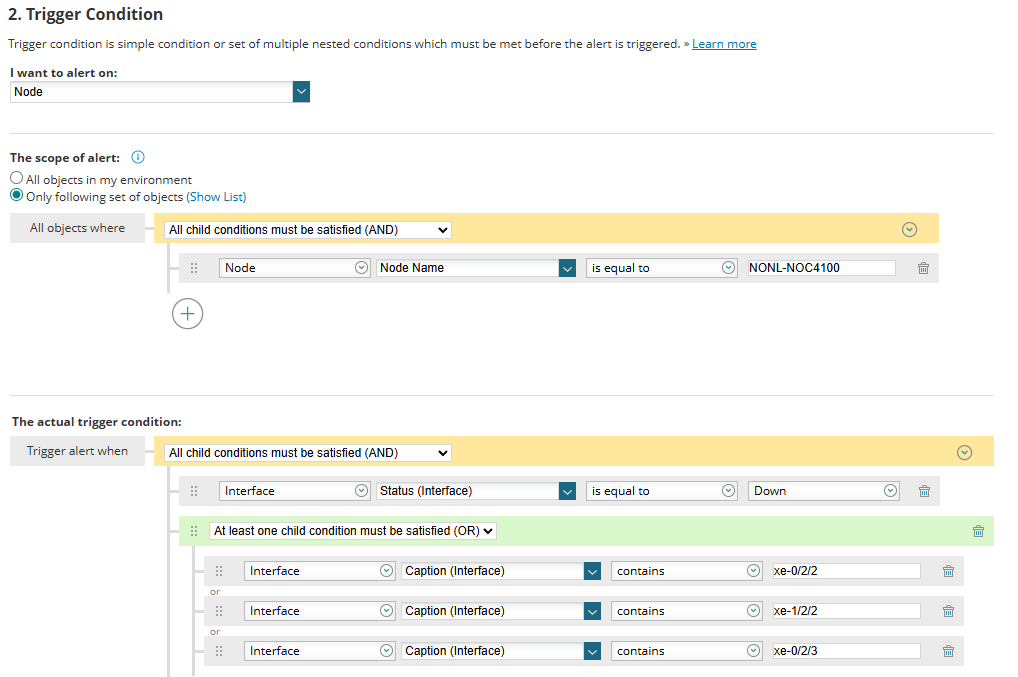Expand trigger condition block options chevron

965,452
